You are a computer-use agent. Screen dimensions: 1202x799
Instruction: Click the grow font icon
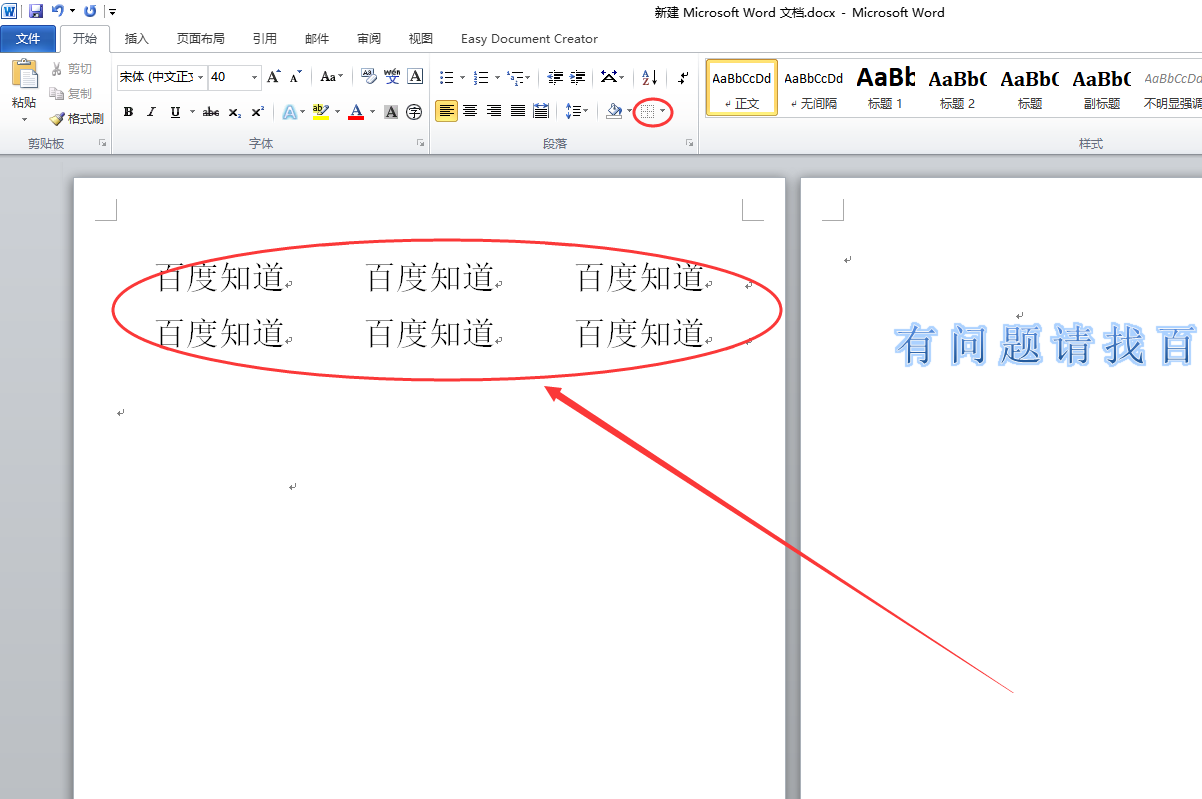pyautogui.click(x=273, y=77)
